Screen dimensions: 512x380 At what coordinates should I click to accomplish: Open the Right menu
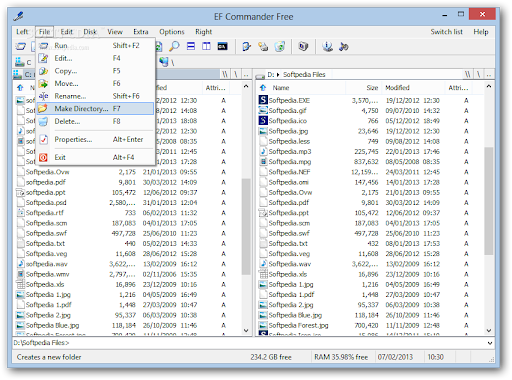pos(203,32)
